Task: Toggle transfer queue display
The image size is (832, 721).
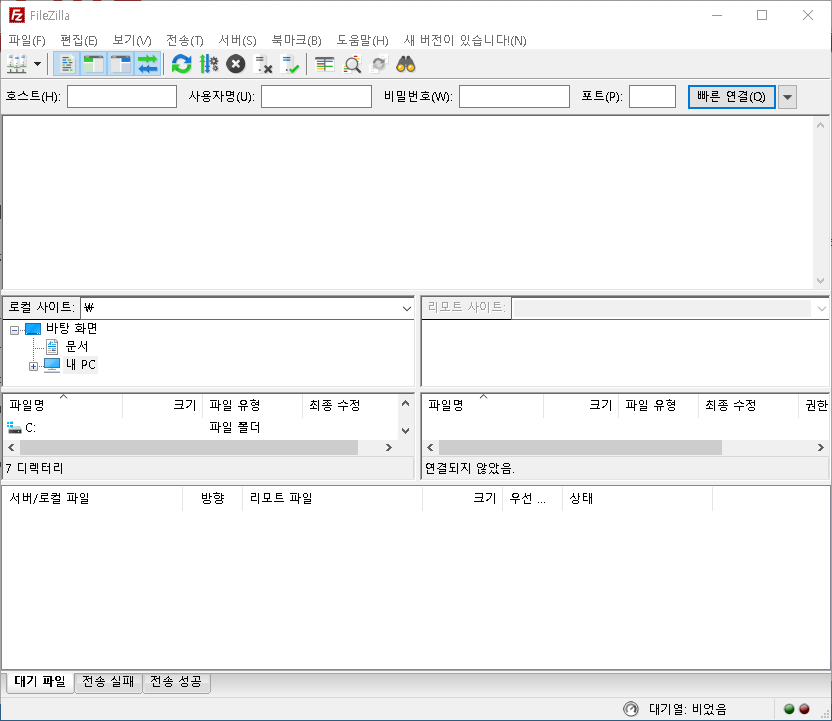Action: (x=148, y=64)
